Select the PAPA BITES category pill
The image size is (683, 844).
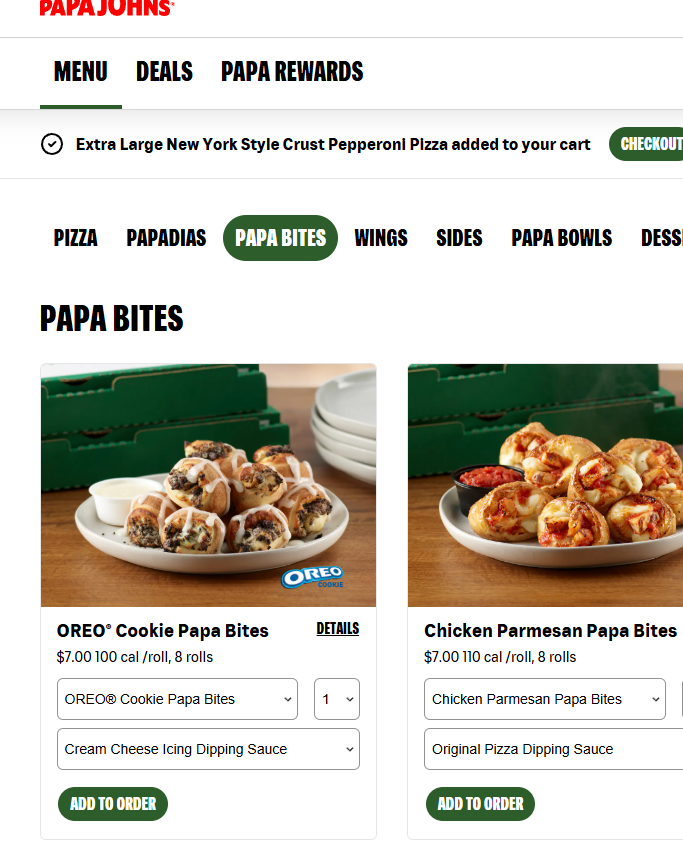[280, 238]
